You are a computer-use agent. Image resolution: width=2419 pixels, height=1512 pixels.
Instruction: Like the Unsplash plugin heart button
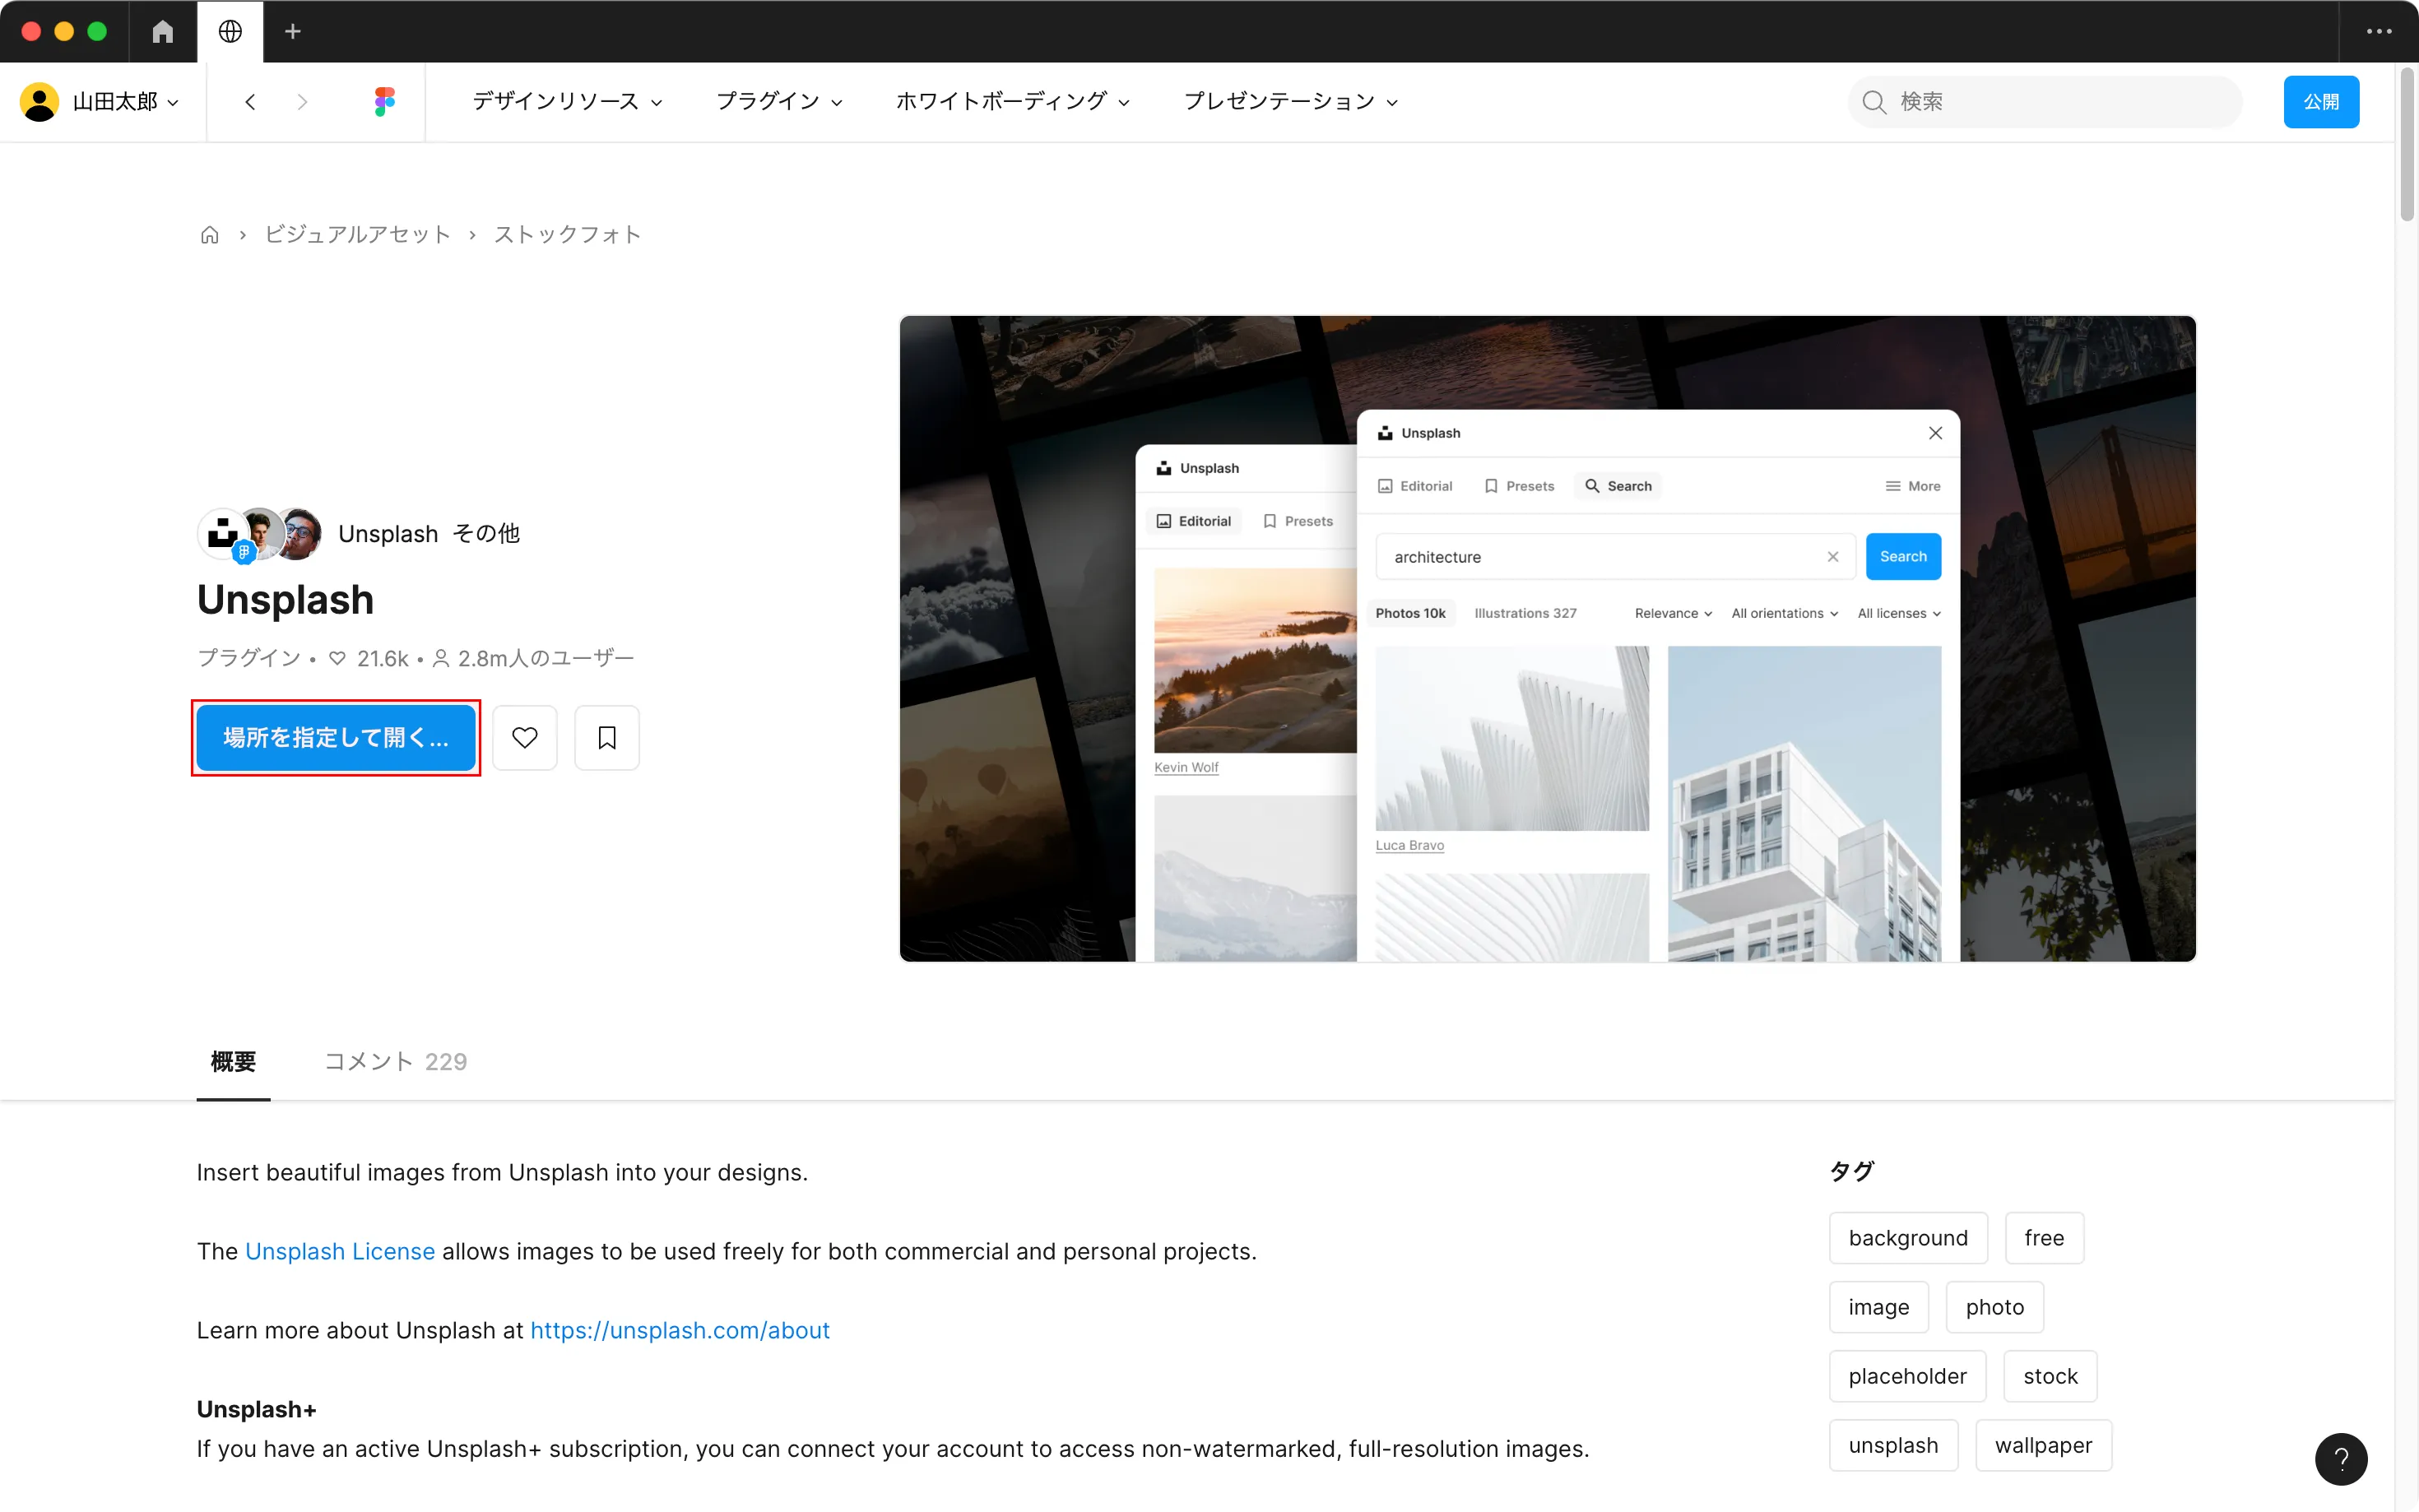[x=525, y=738]
